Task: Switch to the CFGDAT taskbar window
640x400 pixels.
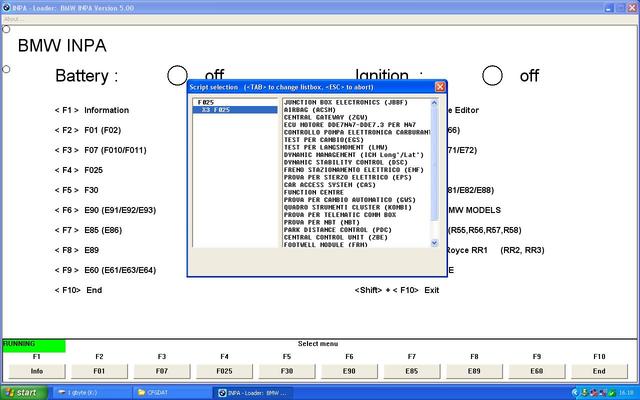Action: (x=173, y=393)
